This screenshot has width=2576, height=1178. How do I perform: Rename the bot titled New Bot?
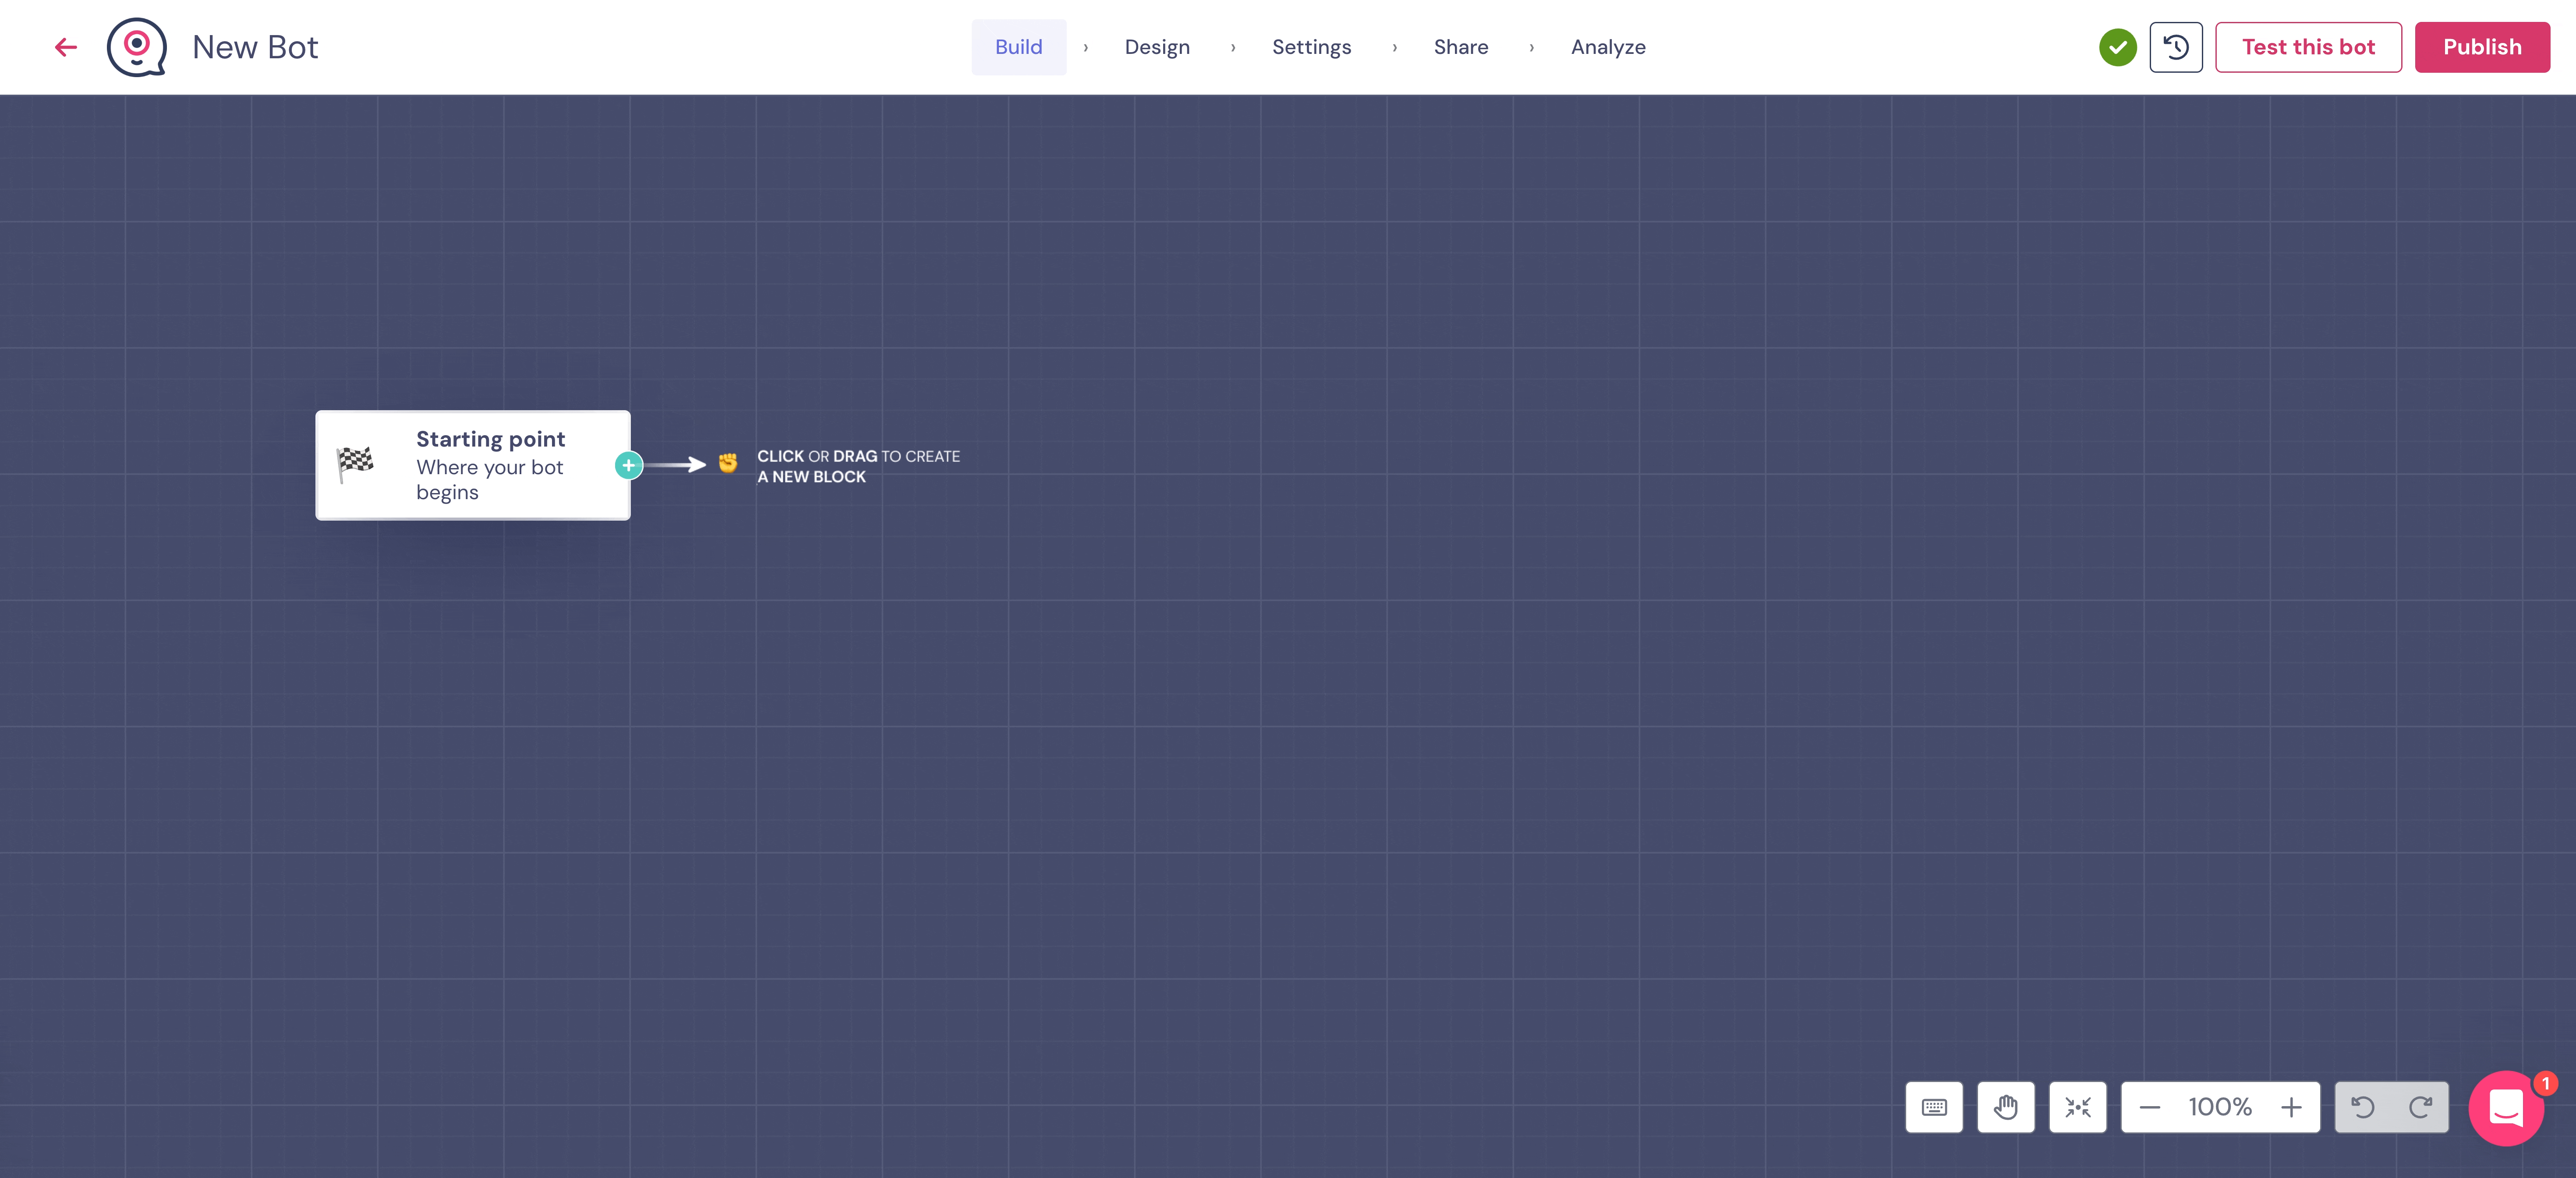coord(255,47)
